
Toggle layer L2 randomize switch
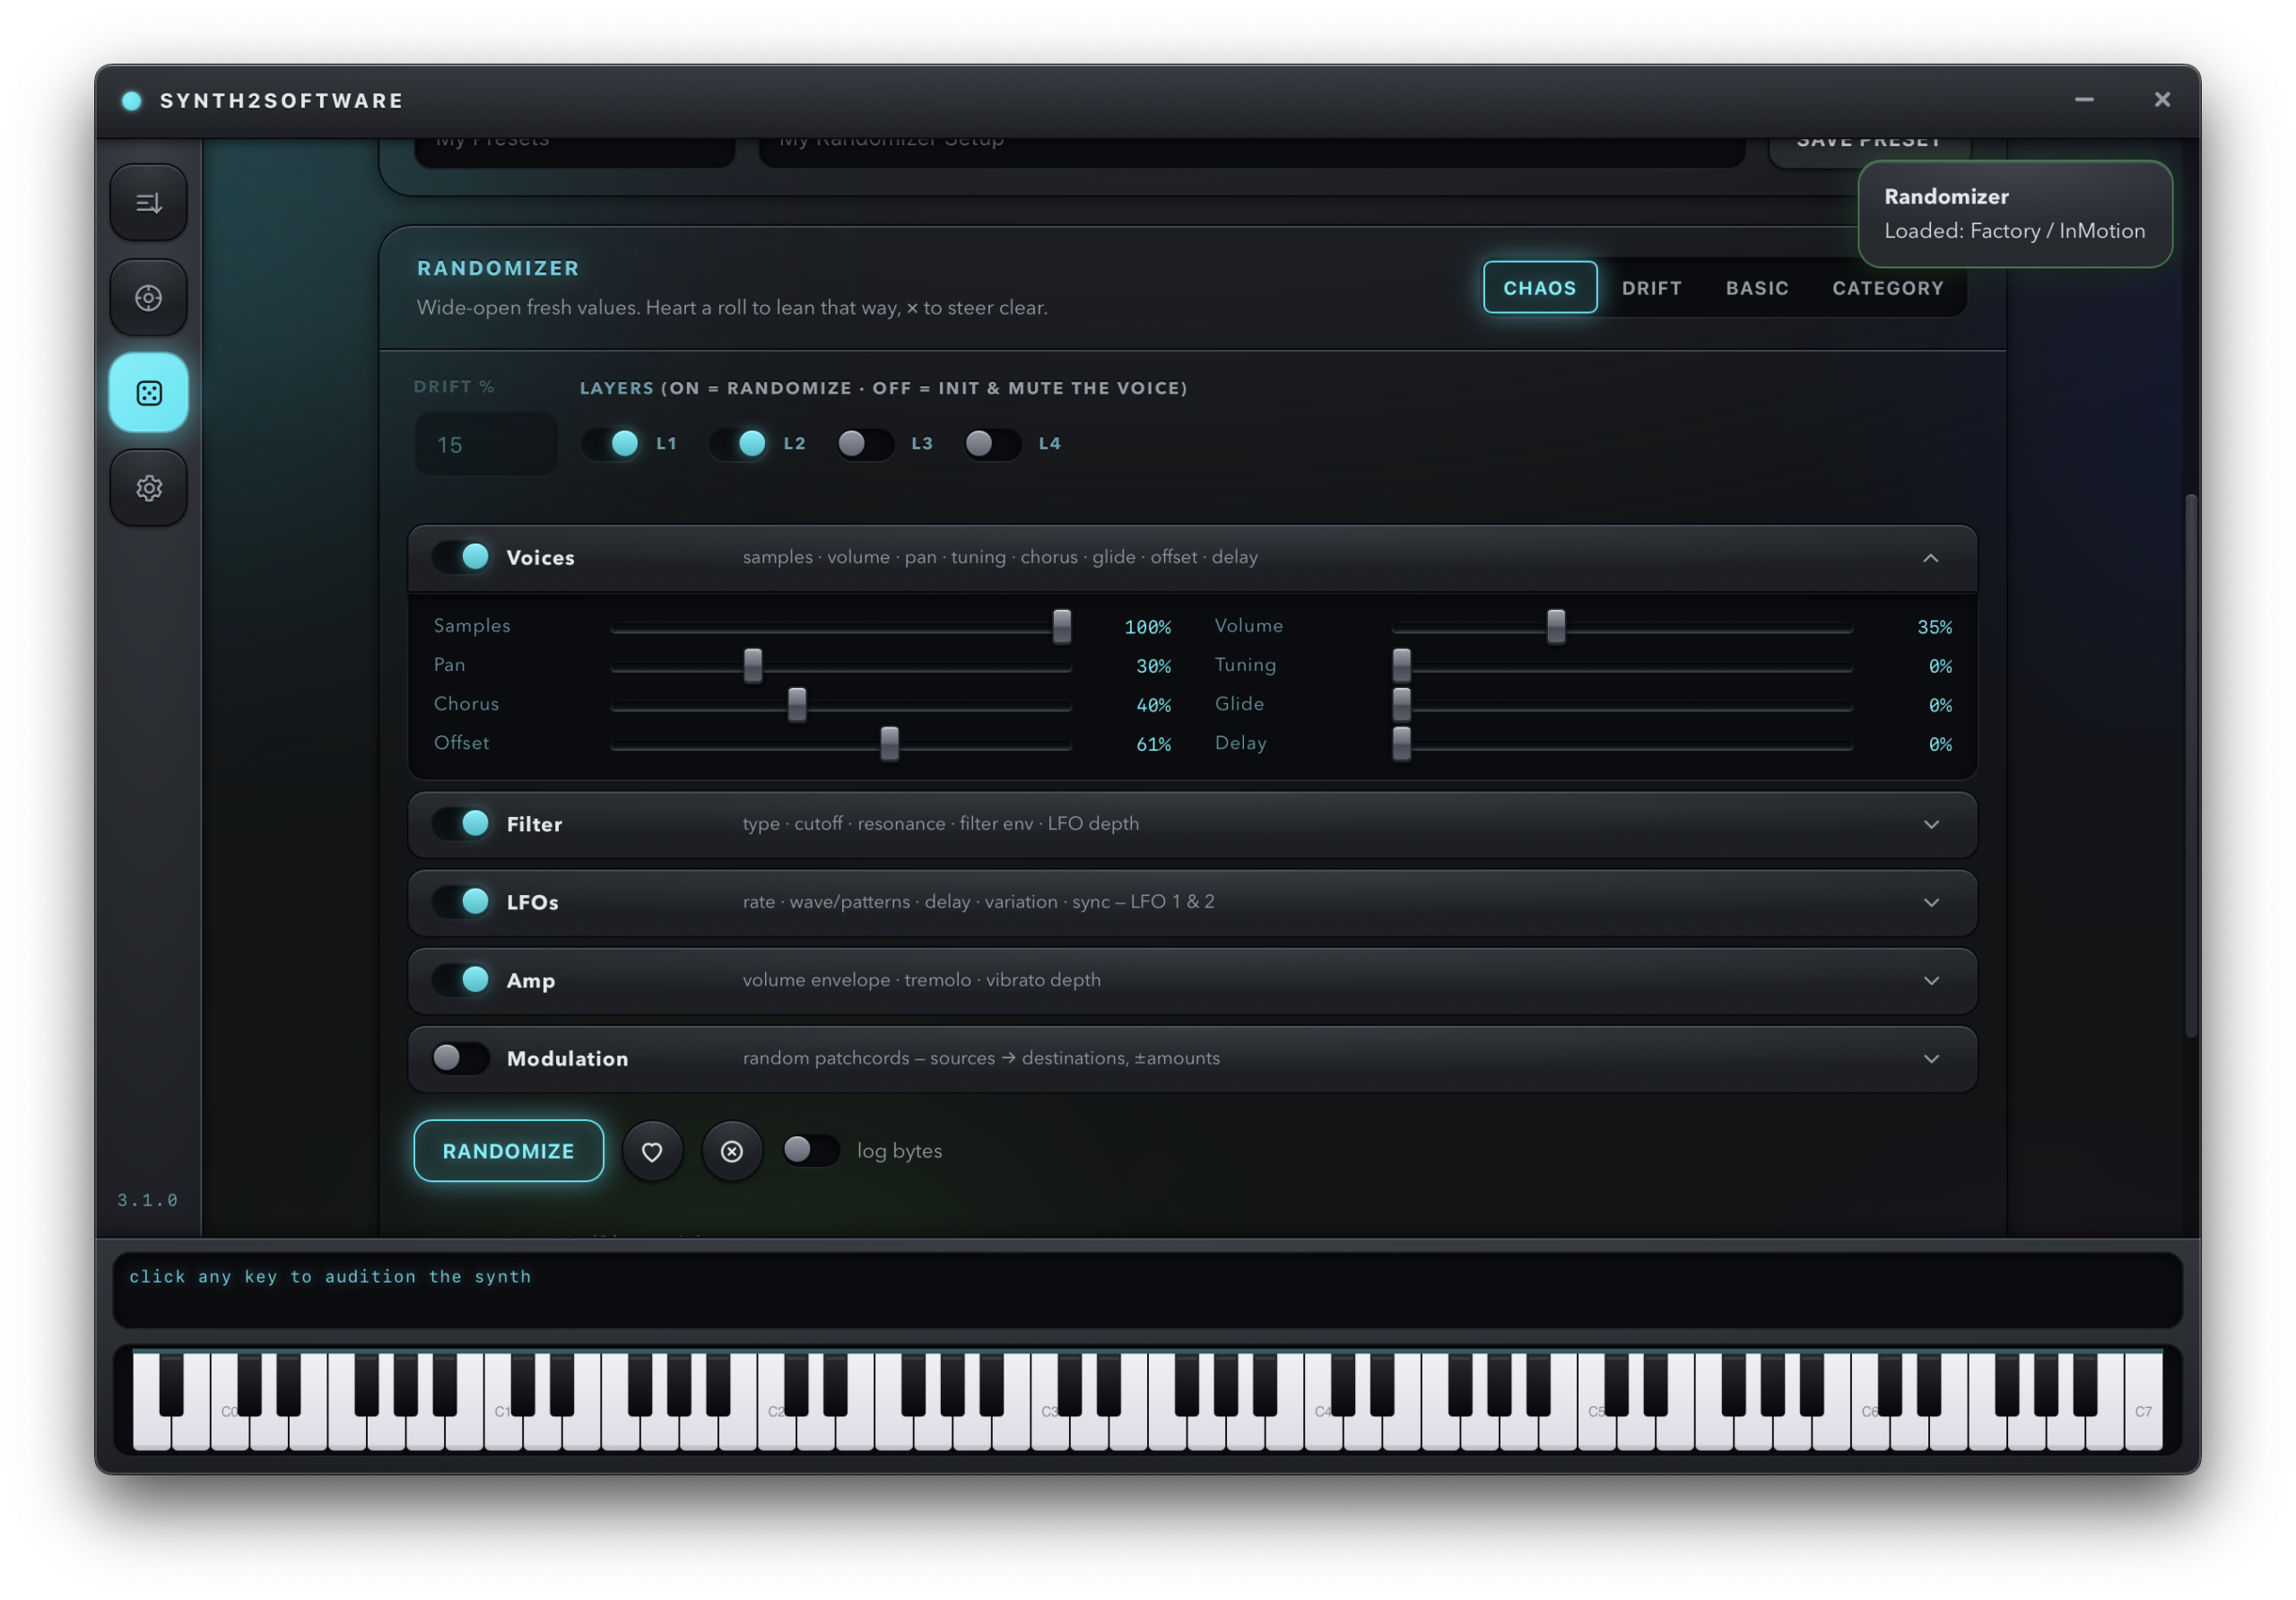739,444
